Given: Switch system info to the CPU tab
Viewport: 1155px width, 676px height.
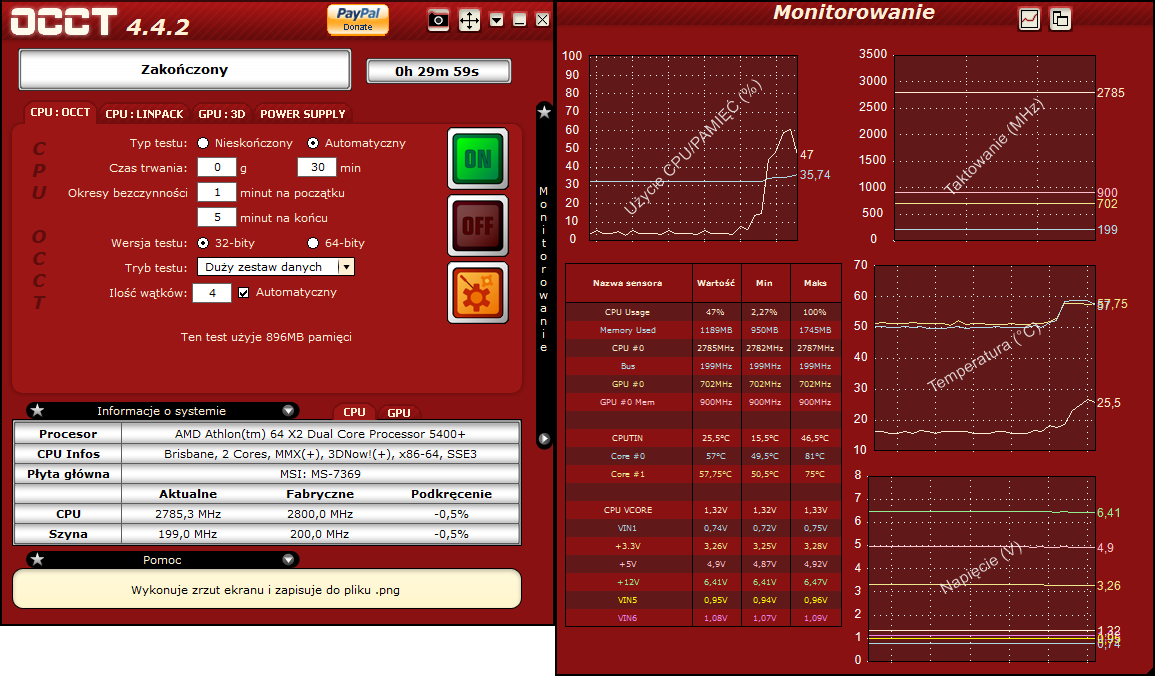Looking at the screenshot, I should pyautogui.click(x=354, y=412).
